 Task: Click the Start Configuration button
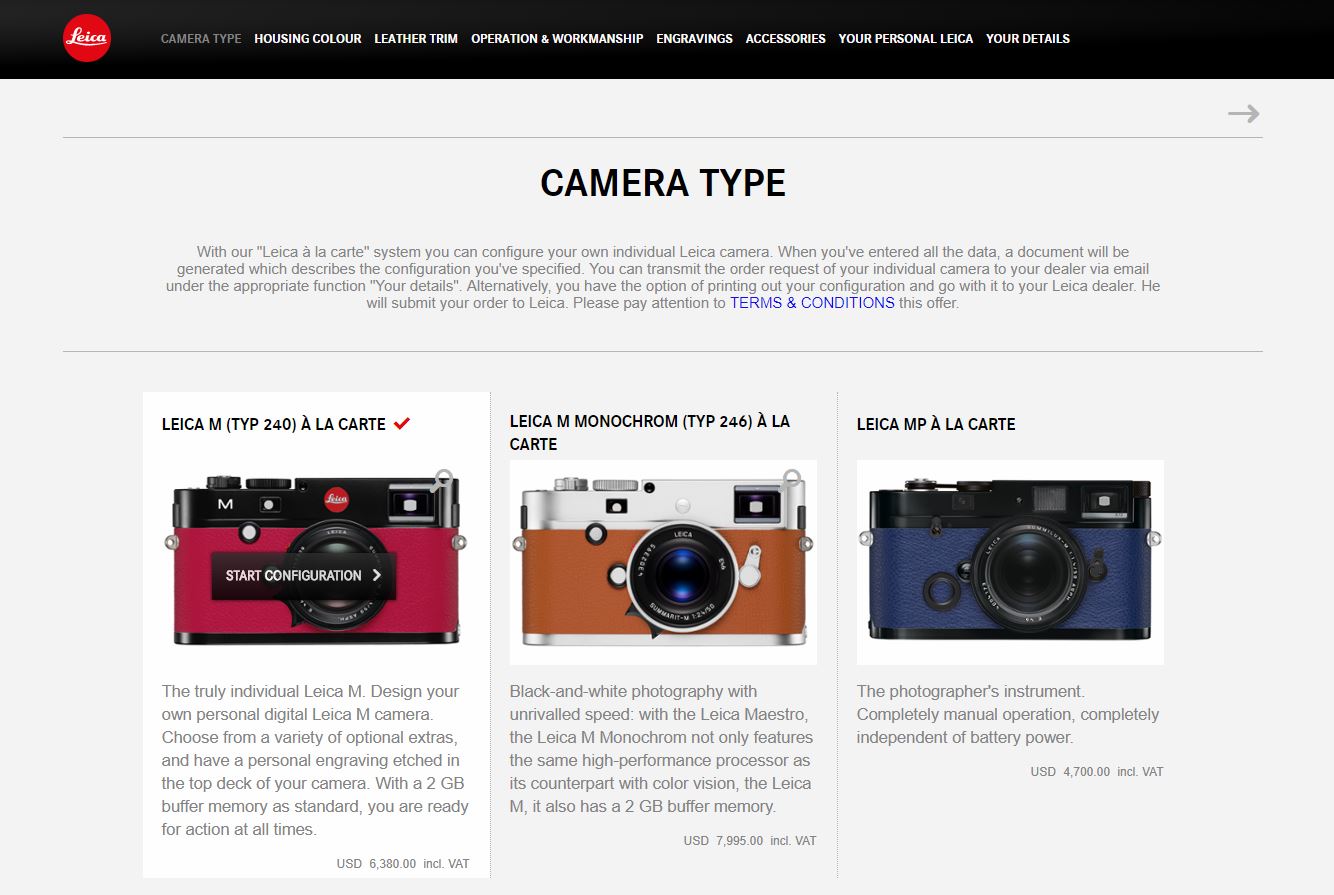pyautogui.click(x=304, y=575)
